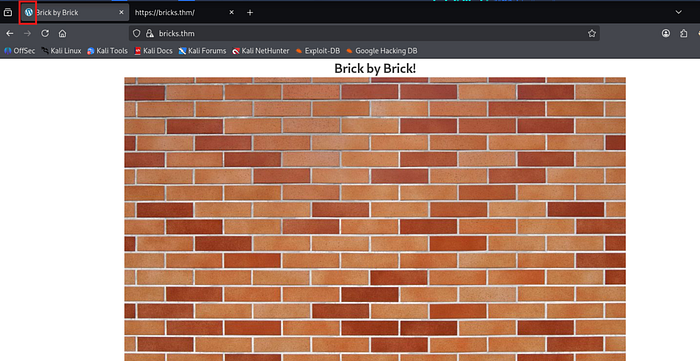View site security padlock information
700x361 pixels.
click(150, 33)
